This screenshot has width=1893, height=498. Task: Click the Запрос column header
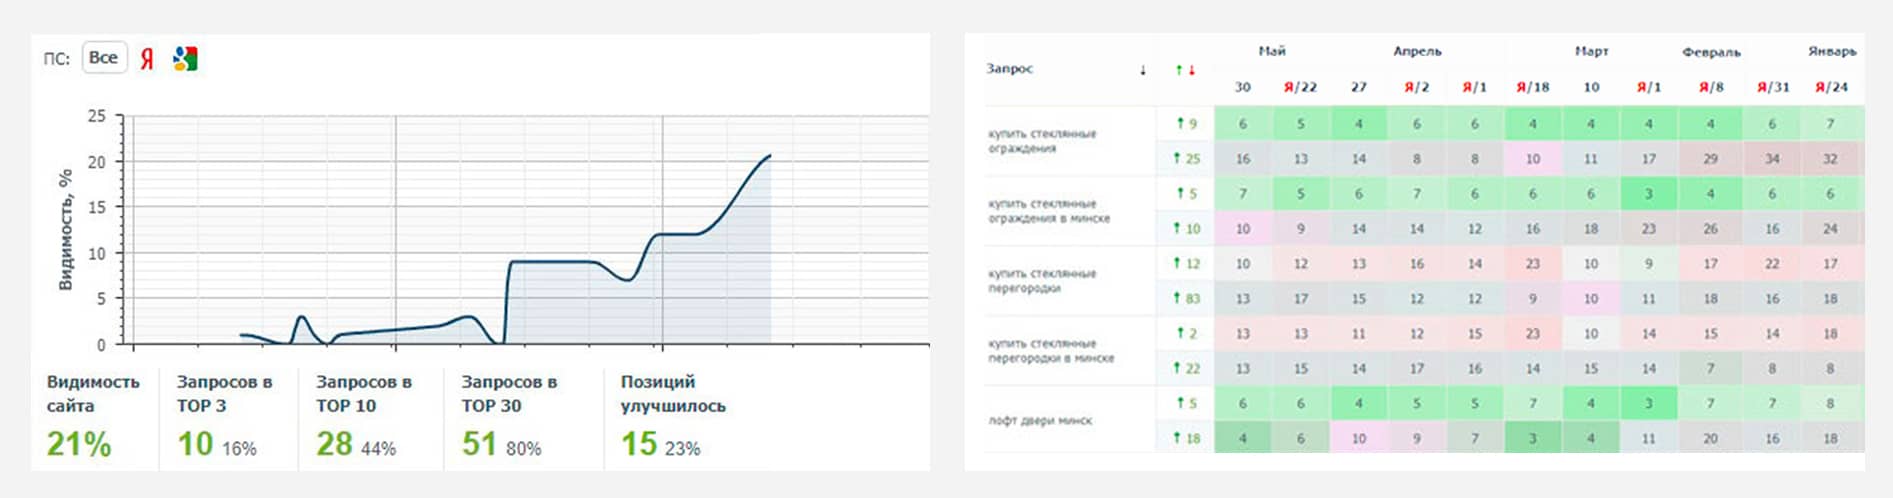[1009, 69]
